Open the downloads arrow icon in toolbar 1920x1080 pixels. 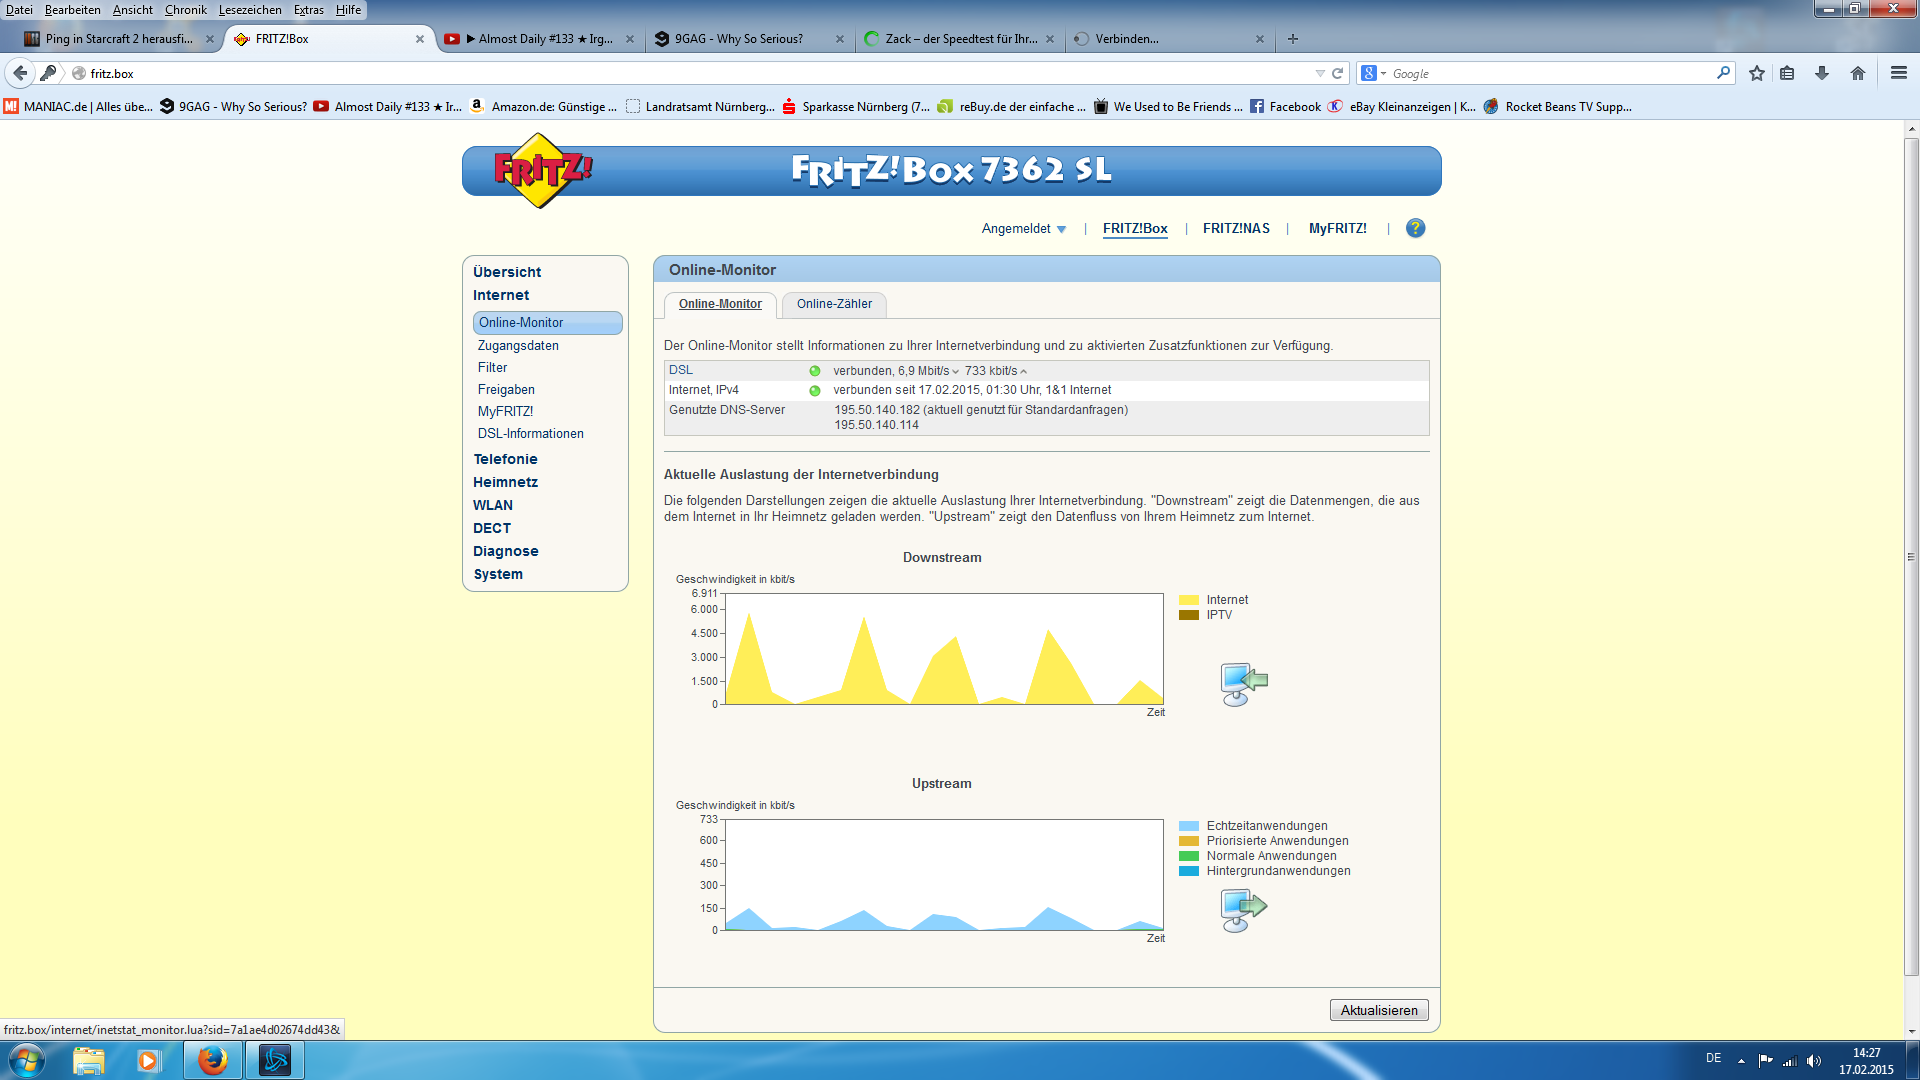[x=1822, y=73]
